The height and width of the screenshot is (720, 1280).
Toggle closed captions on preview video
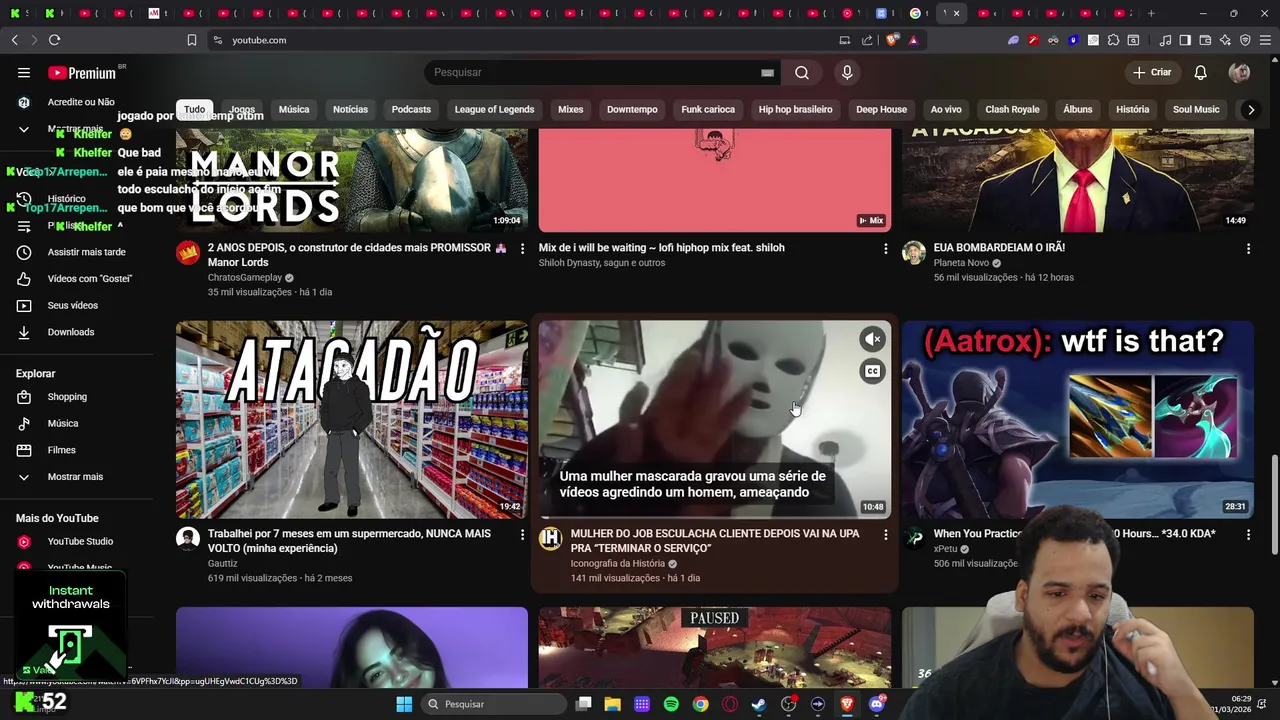pos(872,372)
